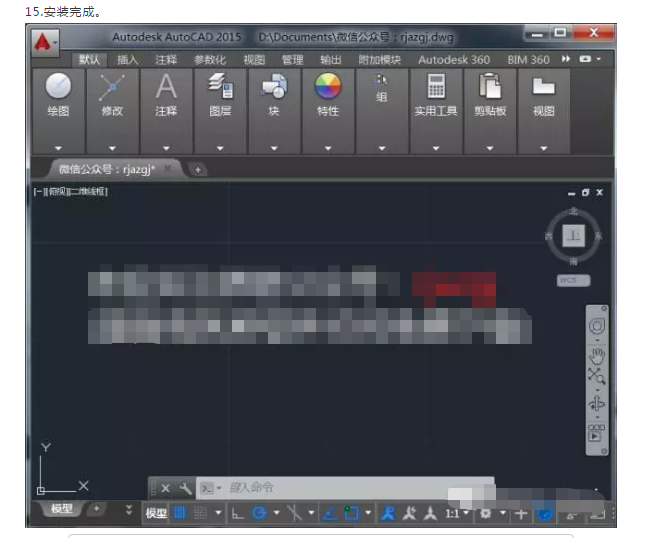
Task: Open the 实用工具 (Utilities) calculator icon
Action: point(436,86)
